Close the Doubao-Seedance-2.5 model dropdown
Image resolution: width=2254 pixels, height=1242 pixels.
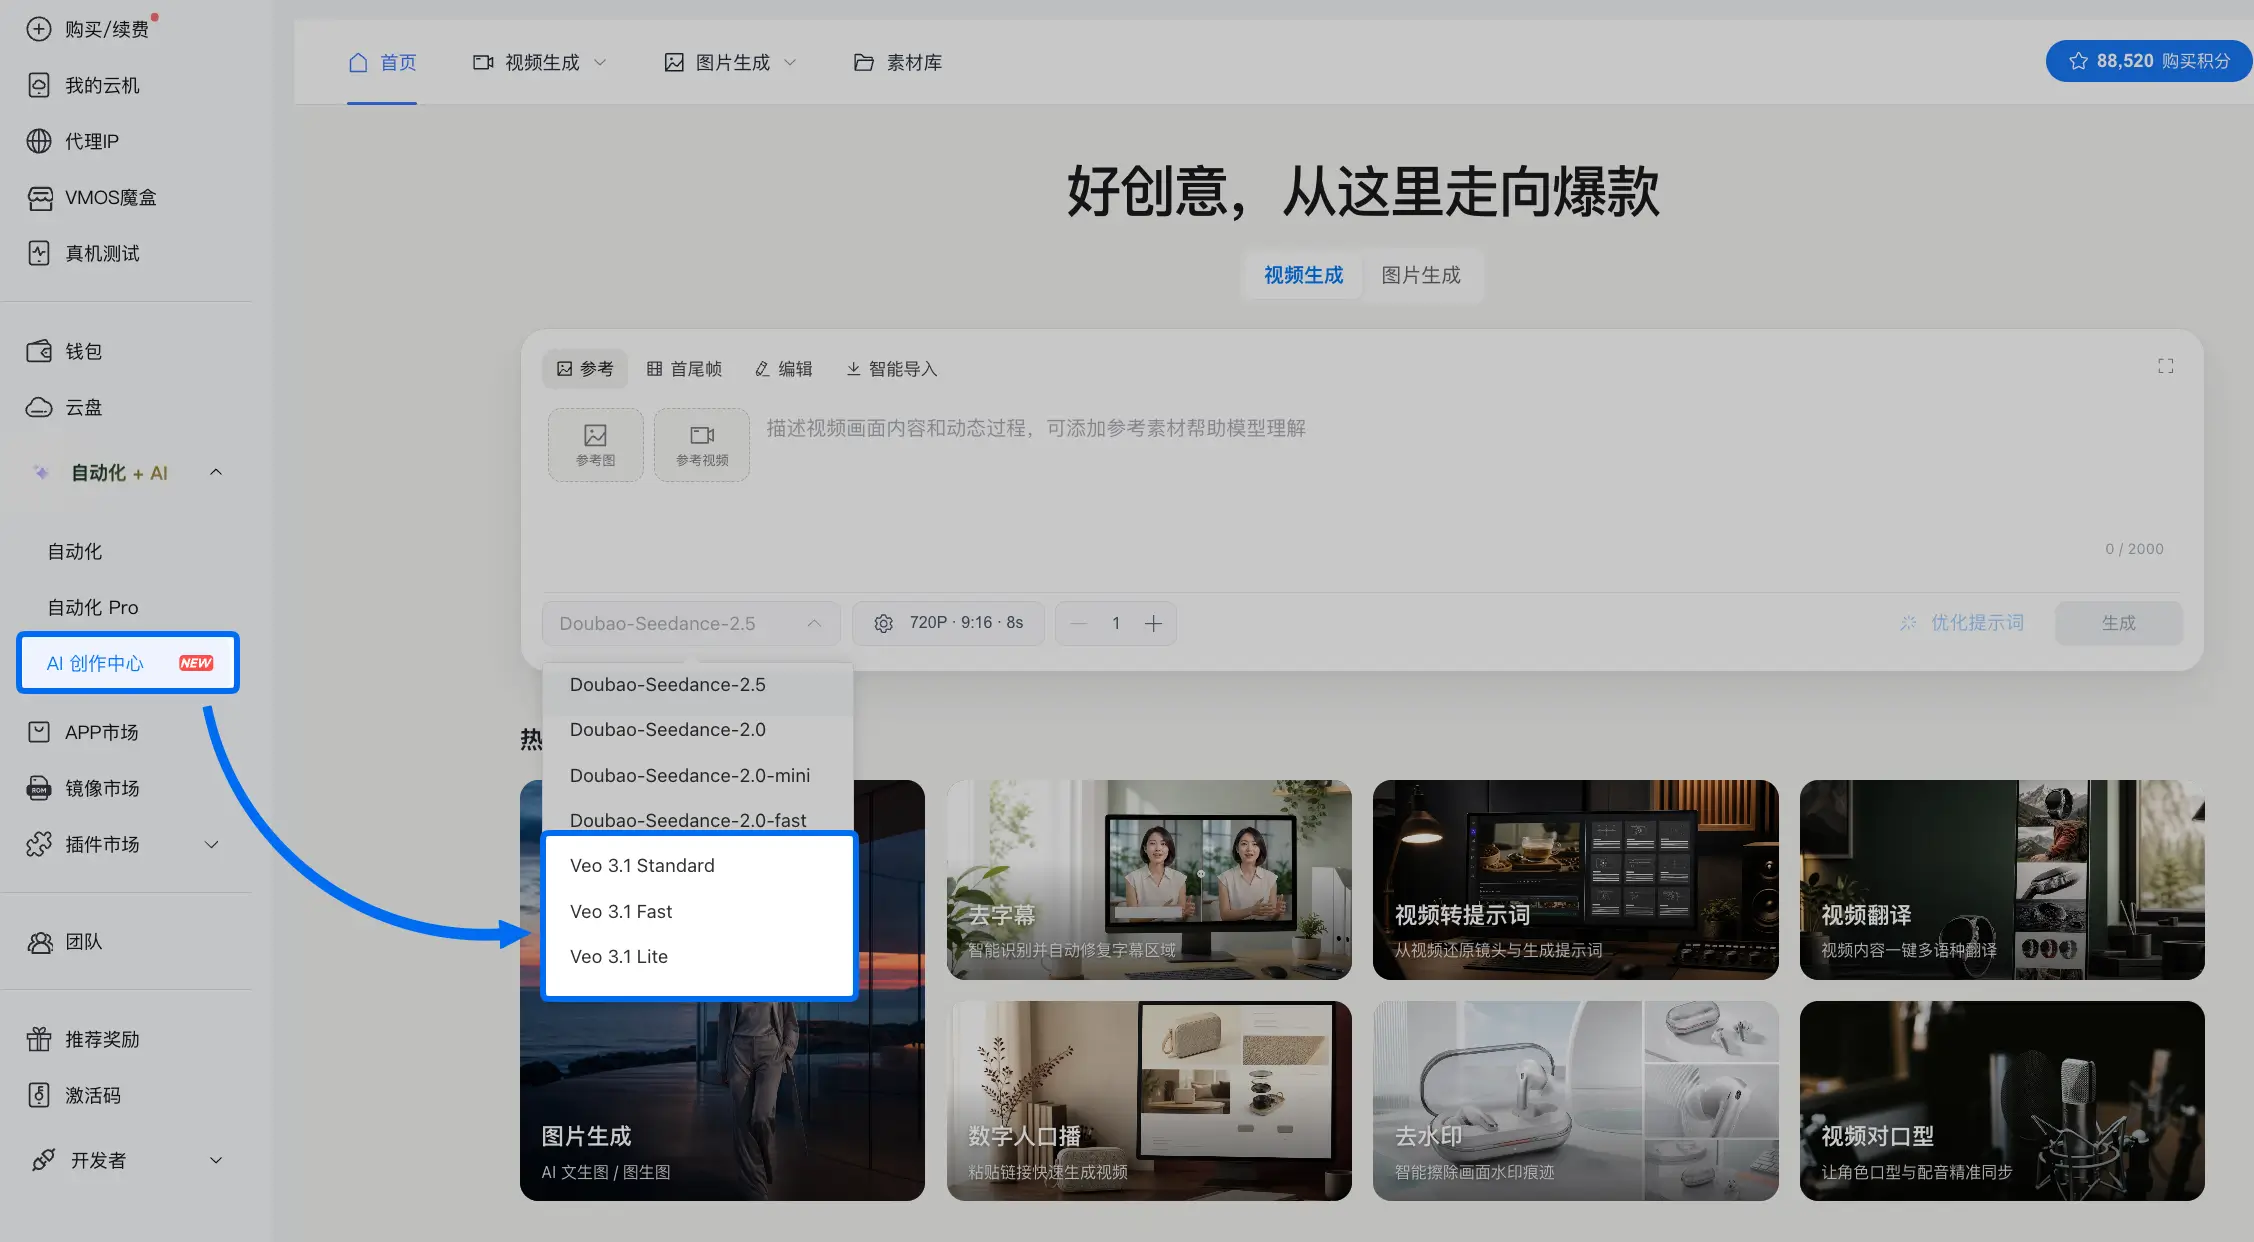pos(691,623)
